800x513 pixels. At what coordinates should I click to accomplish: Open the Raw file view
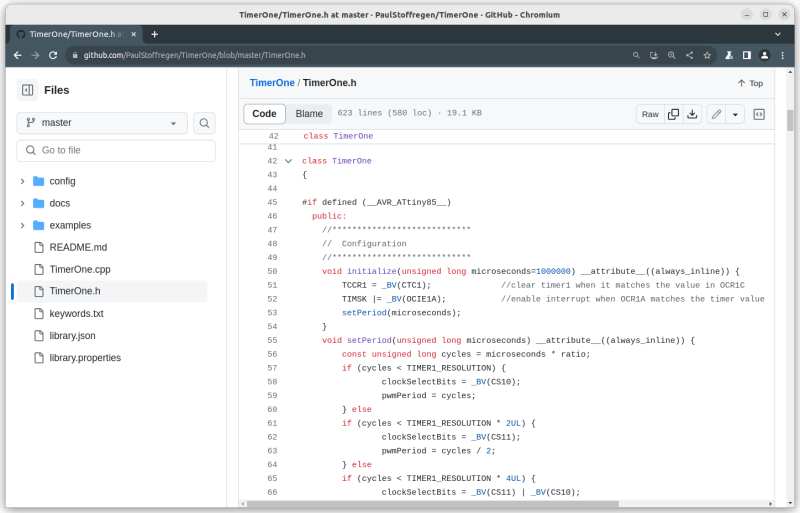650,114
